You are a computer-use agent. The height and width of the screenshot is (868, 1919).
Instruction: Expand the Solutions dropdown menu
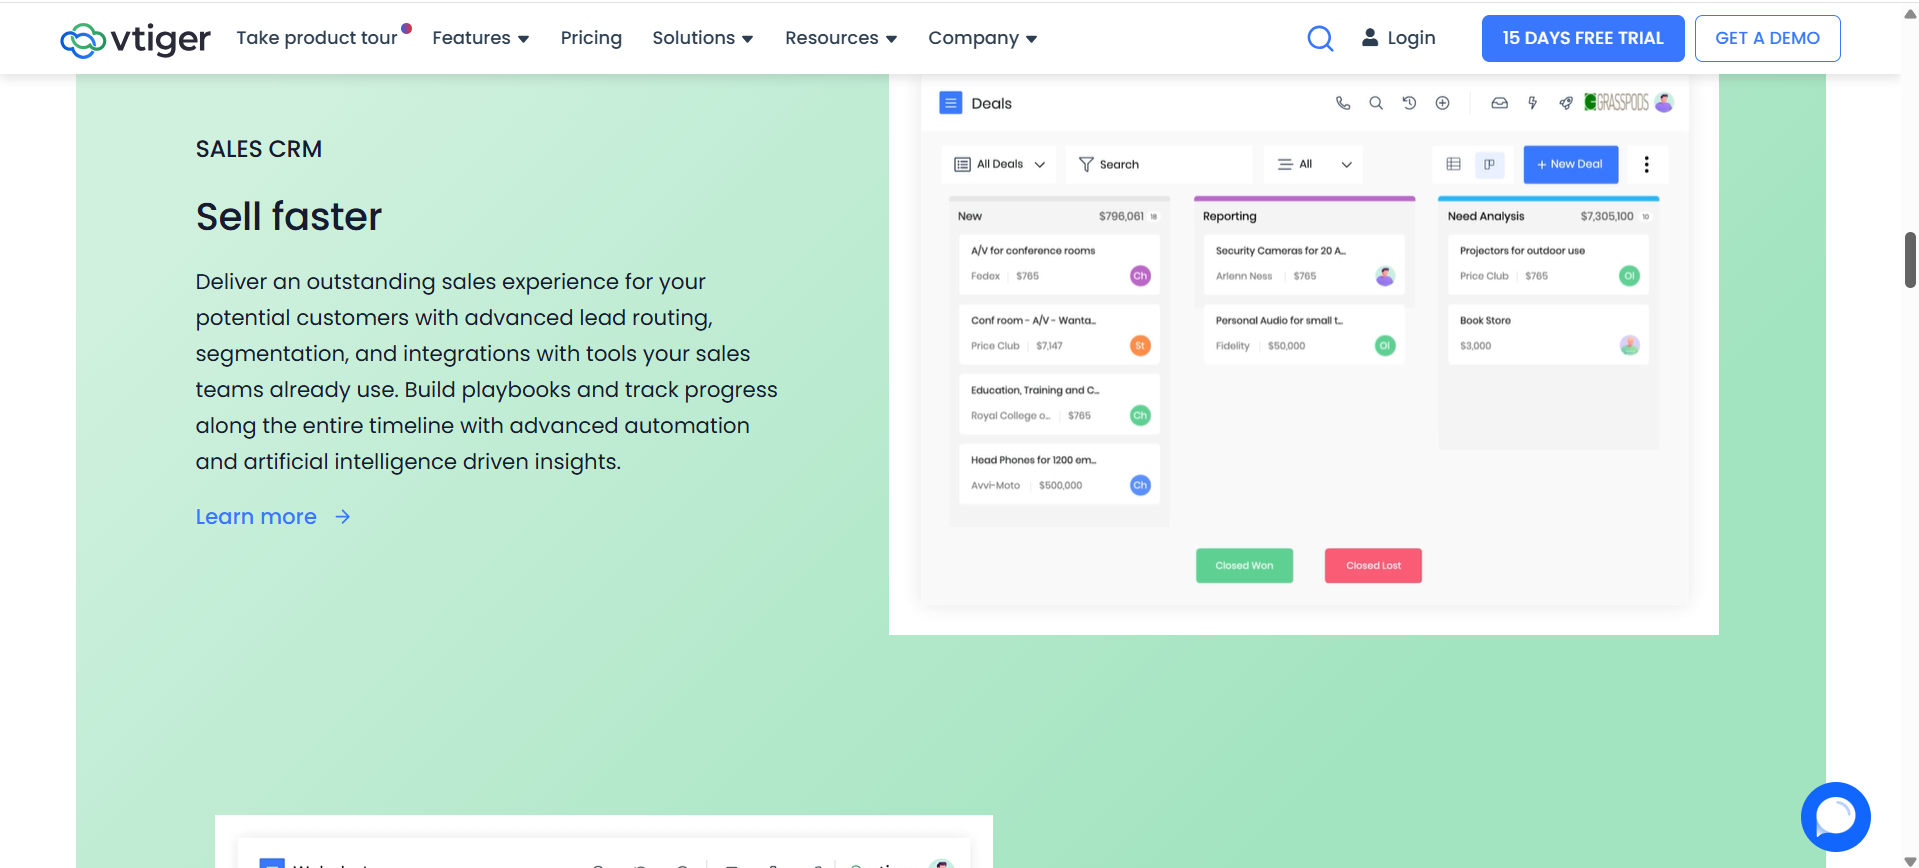click(702, 38)
